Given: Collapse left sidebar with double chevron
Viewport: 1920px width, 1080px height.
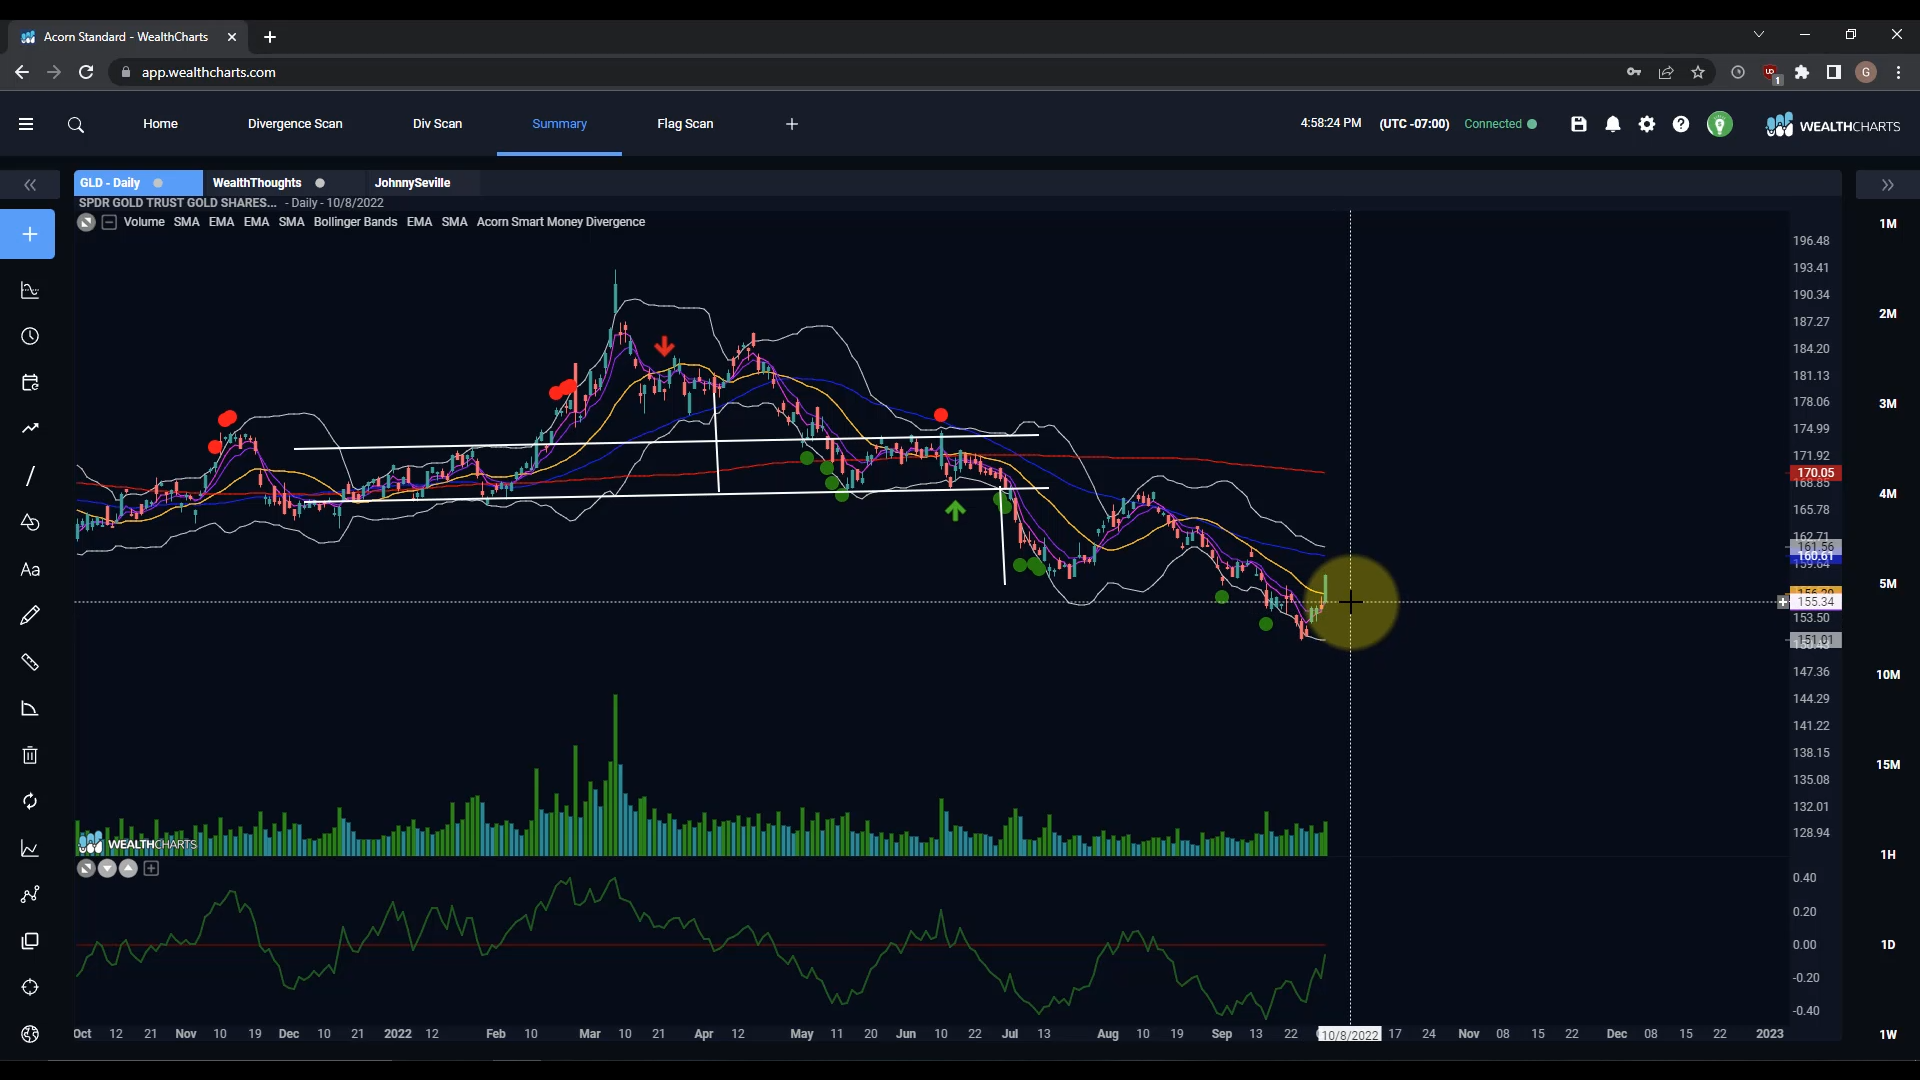Looking at the screenshot, I should (x=30, y=185).
